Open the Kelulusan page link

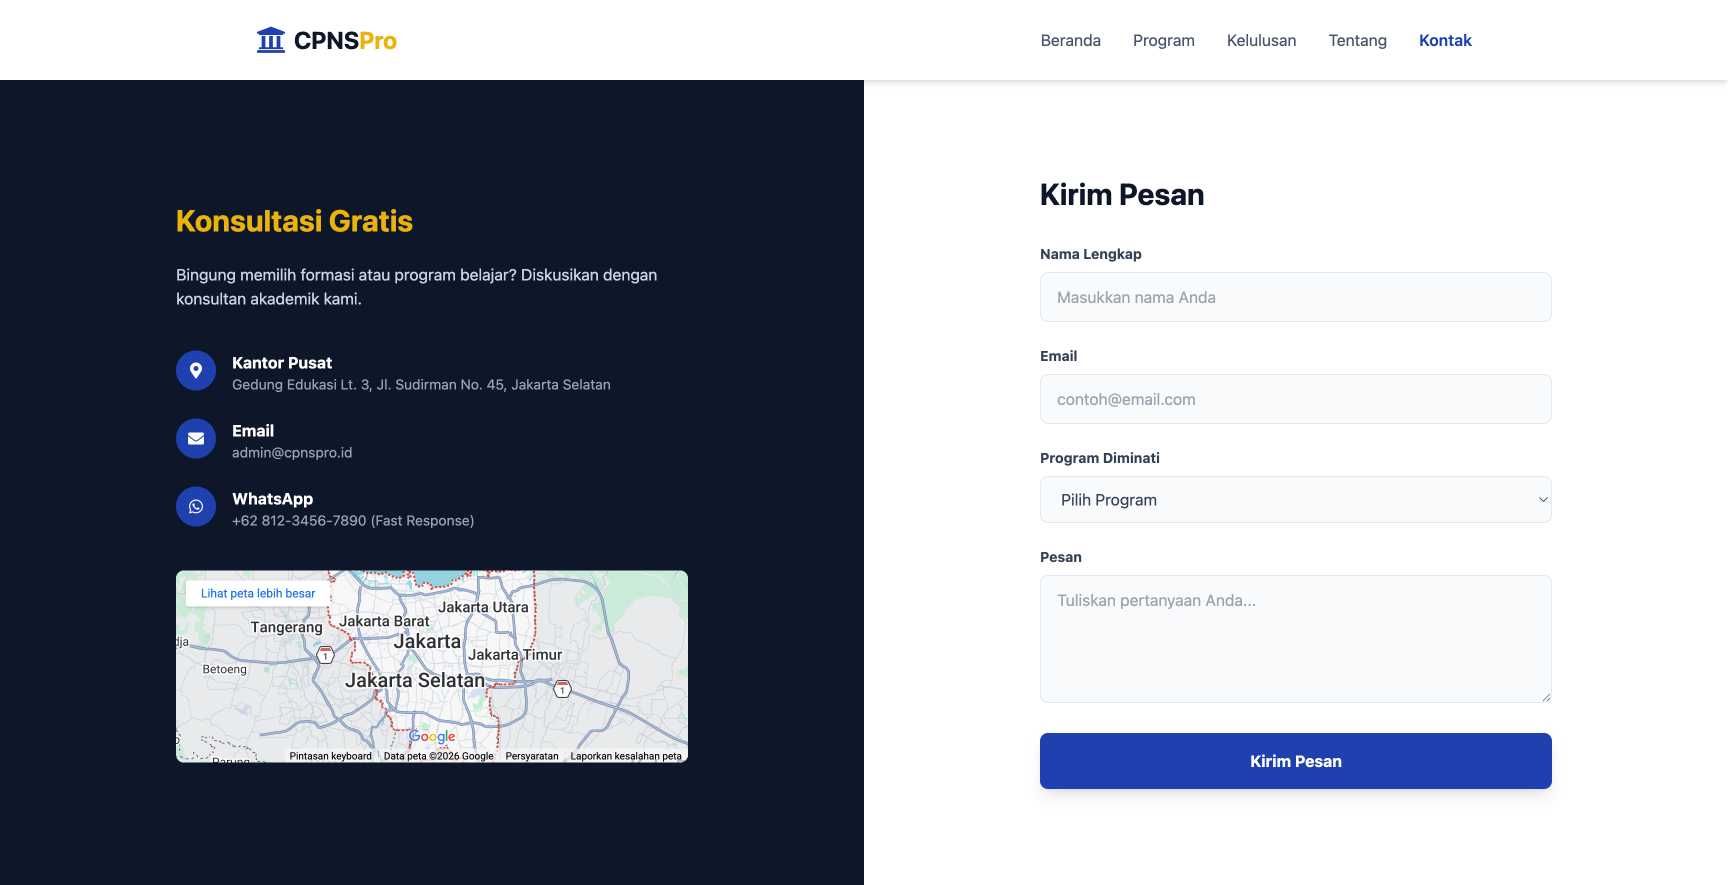(1261, 40)
